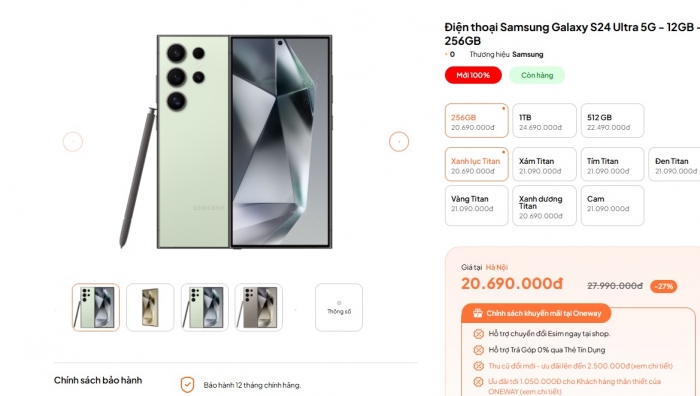Select the 1TB storage option
The height and width of the screenshot is (396, 700).
click(544, 121)
